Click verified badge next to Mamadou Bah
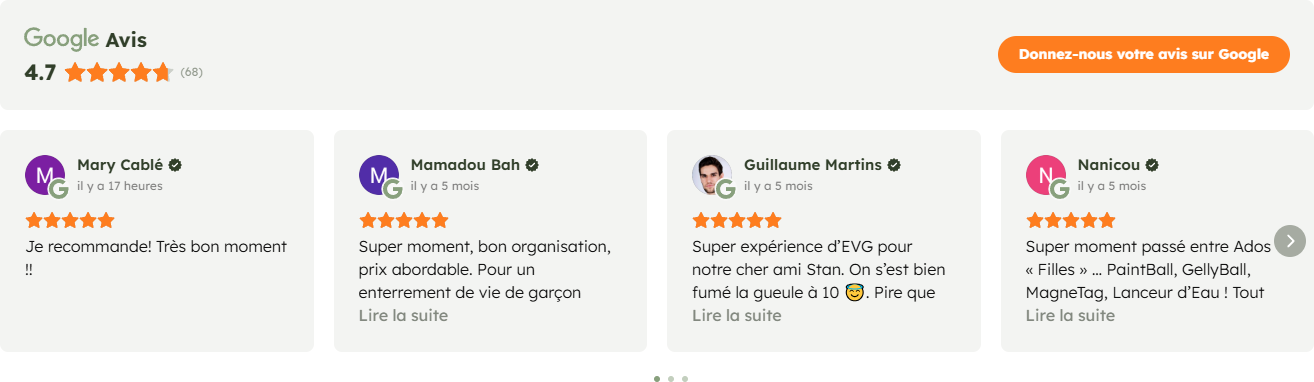The height and width of the screenshot is (382, 1314). tap(532, 165)
